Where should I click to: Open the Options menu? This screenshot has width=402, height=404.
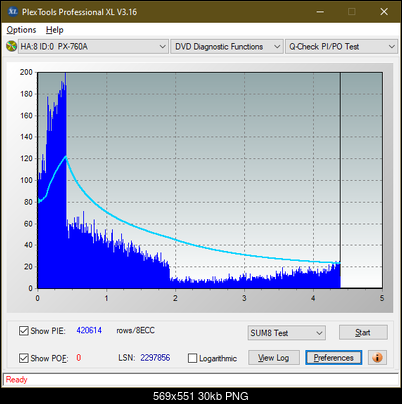click(21, 30)
